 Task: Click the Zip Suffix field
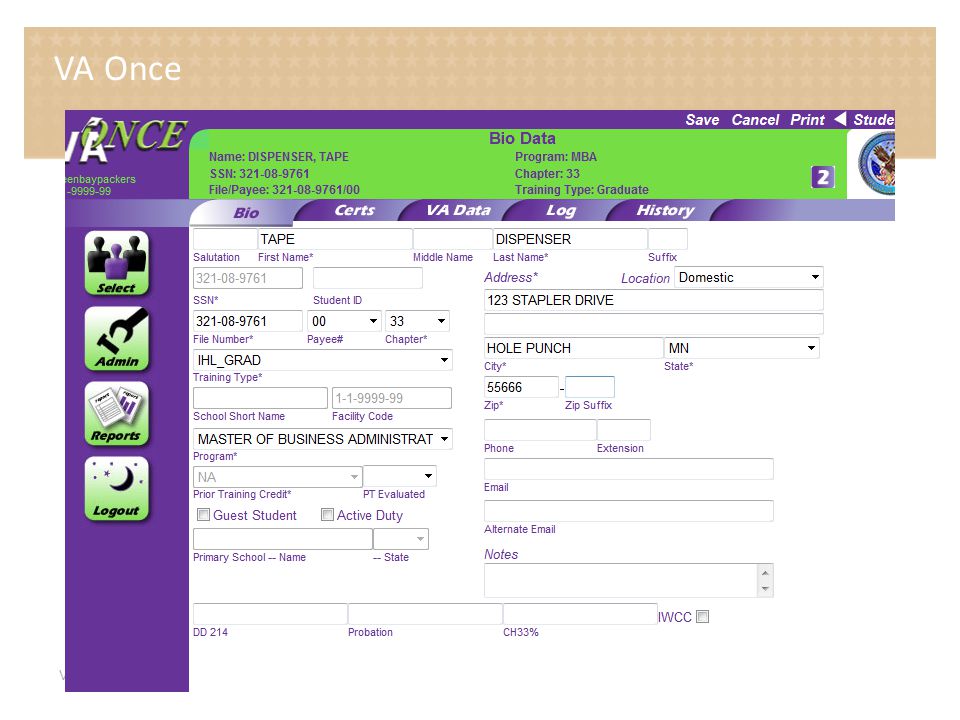pos(590,387)
